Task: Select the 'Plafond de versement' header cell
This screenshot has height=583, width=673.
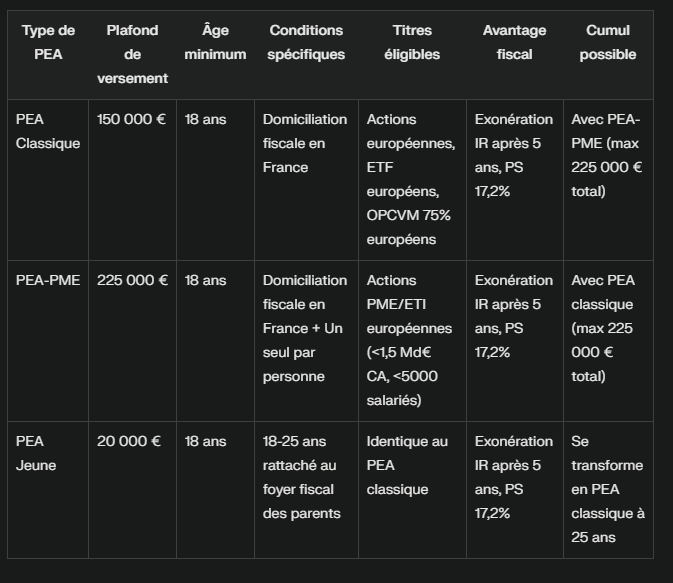Action: [x=132, y=55]
